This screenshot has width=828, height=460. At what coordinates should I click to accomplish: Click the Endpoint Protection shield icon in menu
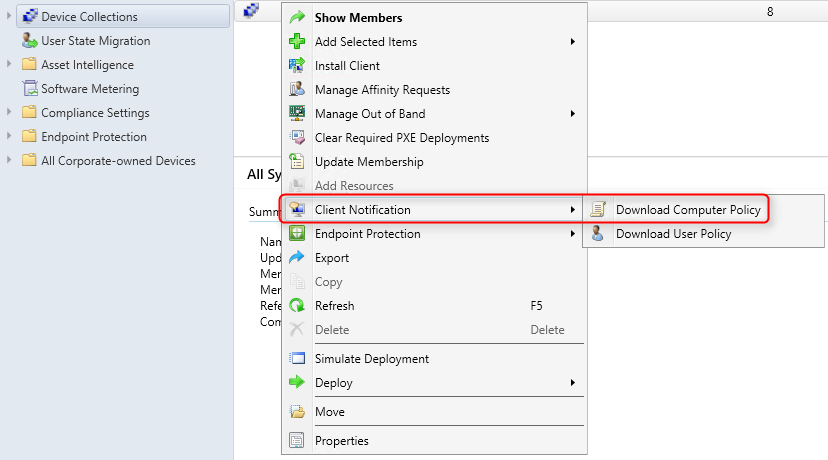[x=297, y=233]
